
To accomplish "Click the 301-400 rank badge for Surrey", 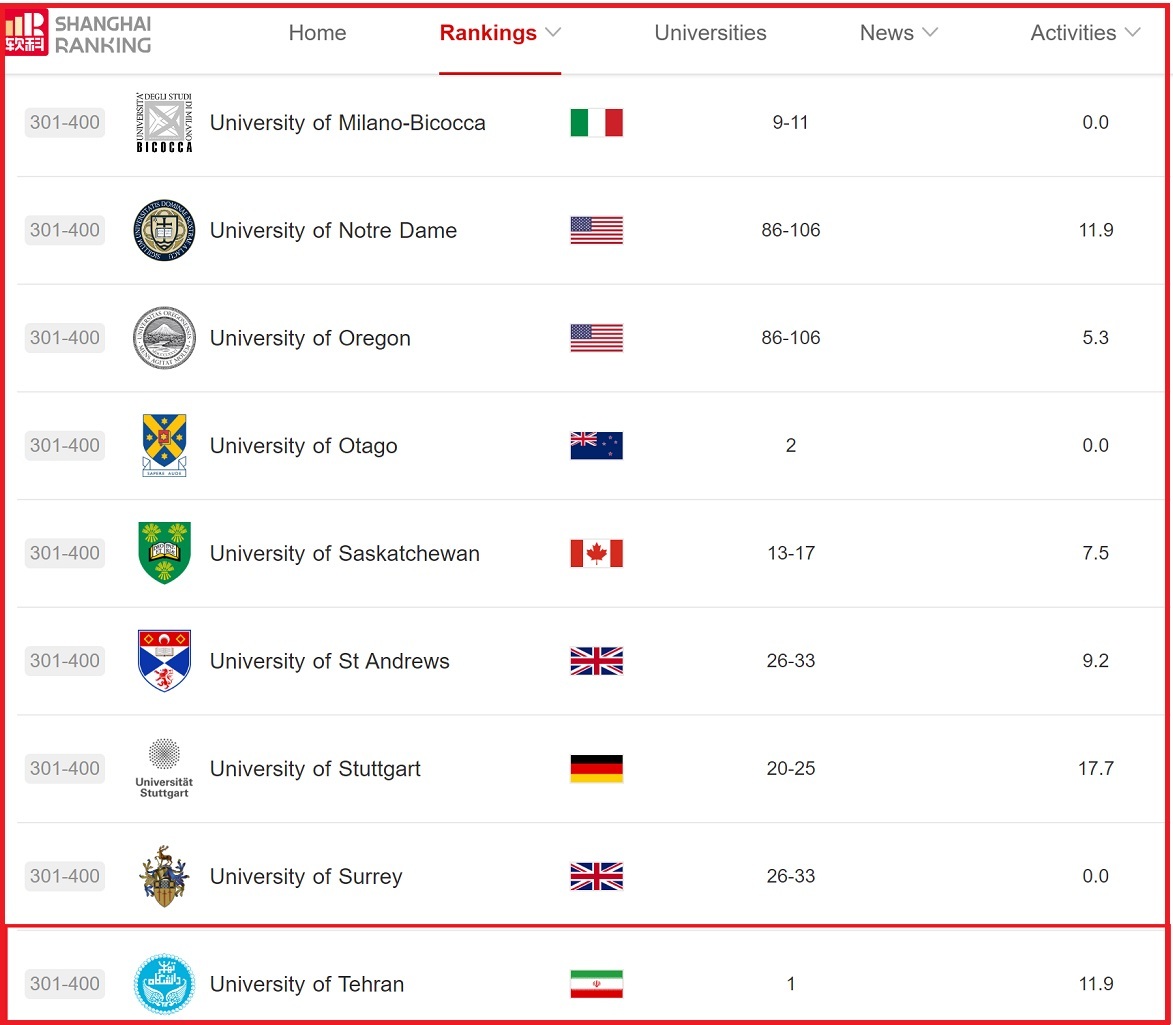I will point(65,876).
